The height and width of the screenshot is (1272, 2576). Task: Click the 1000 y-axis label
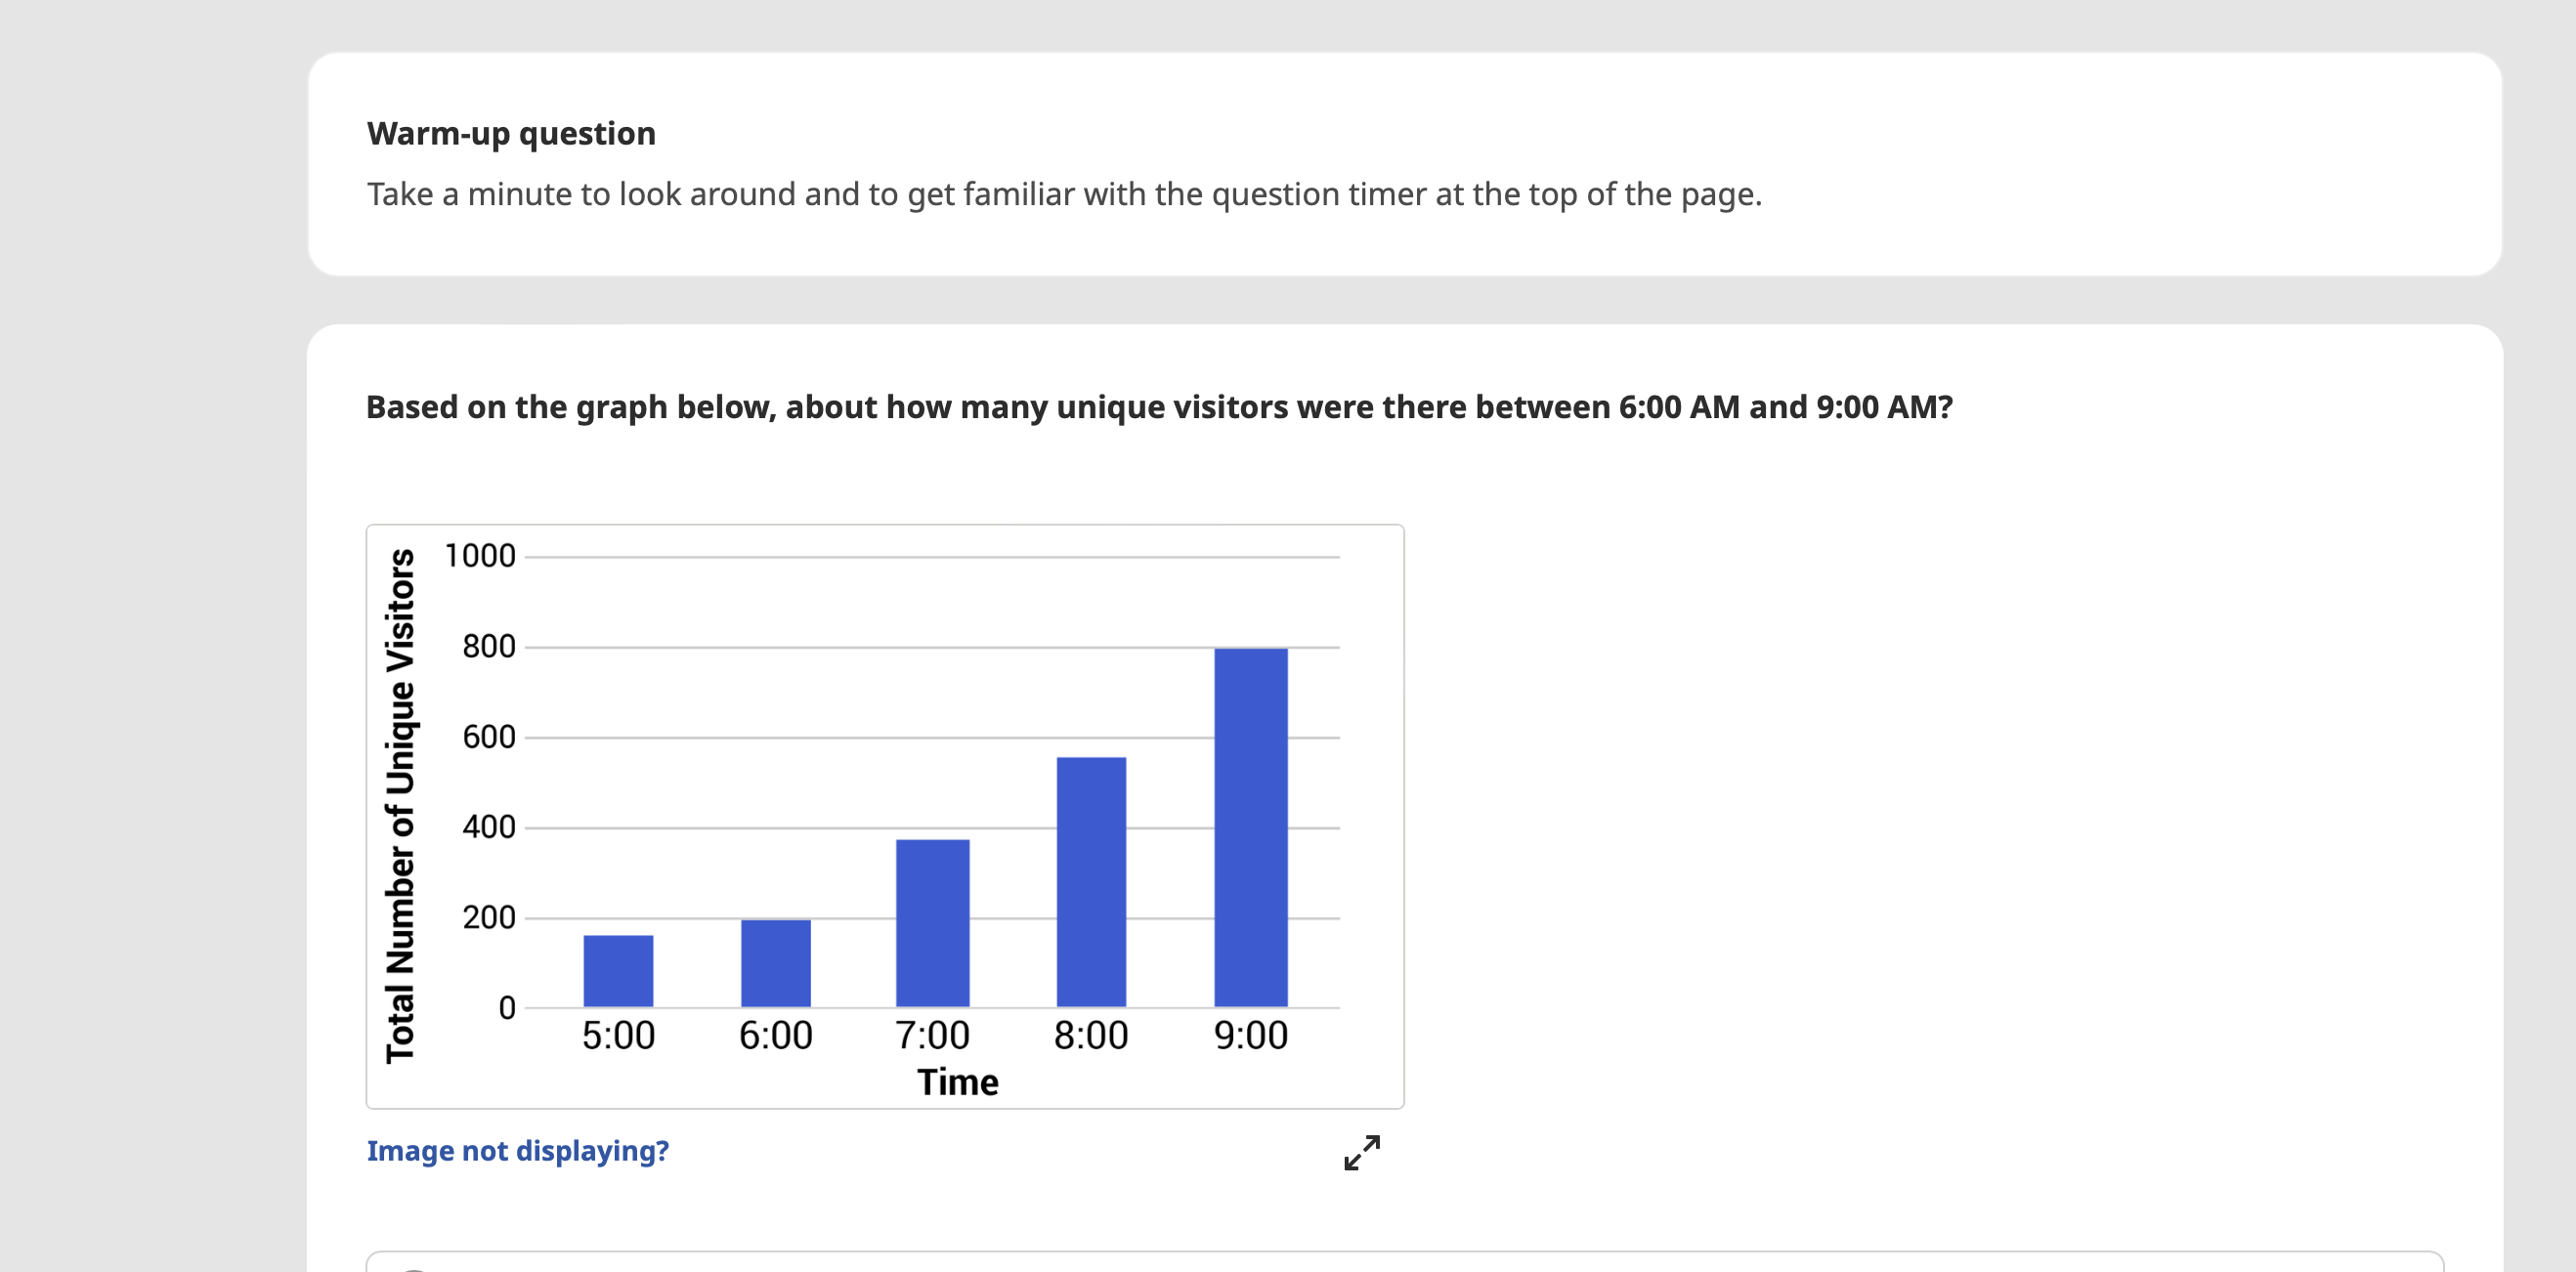pyautogui.click(x=479, y=556)
